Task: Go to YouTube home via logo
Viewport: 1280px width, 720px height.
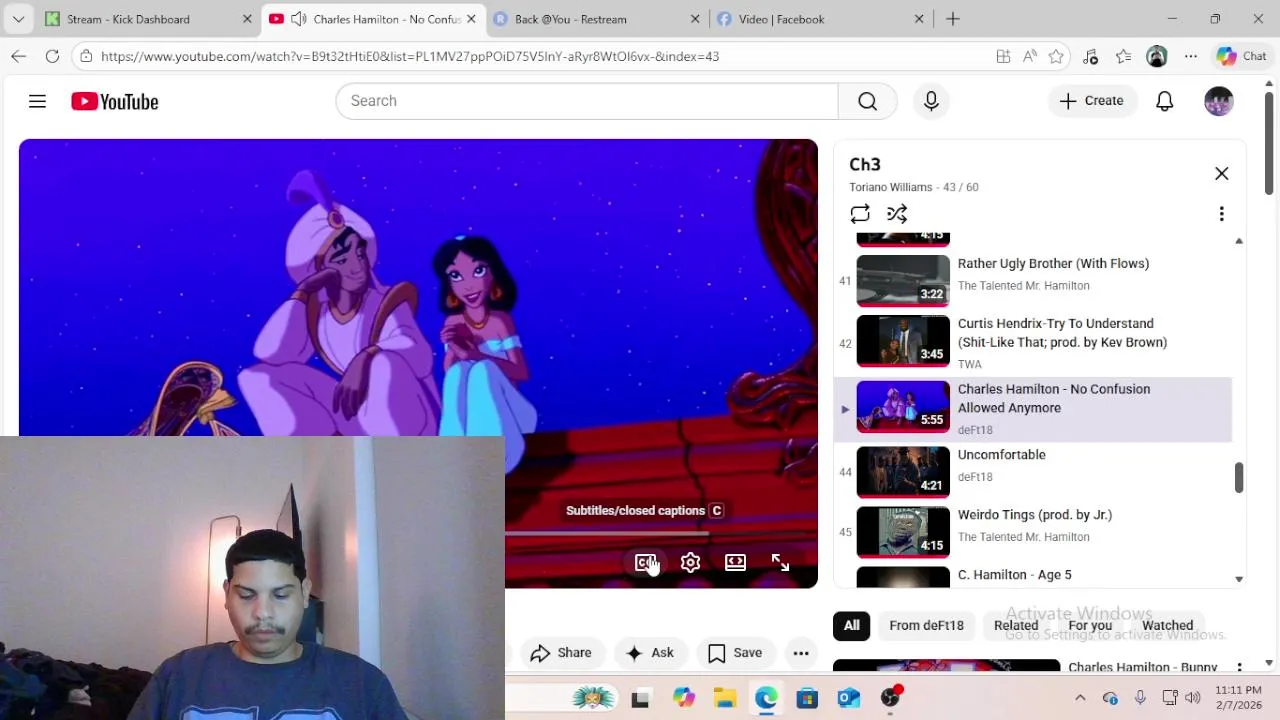Action: [x=115, y=101]
